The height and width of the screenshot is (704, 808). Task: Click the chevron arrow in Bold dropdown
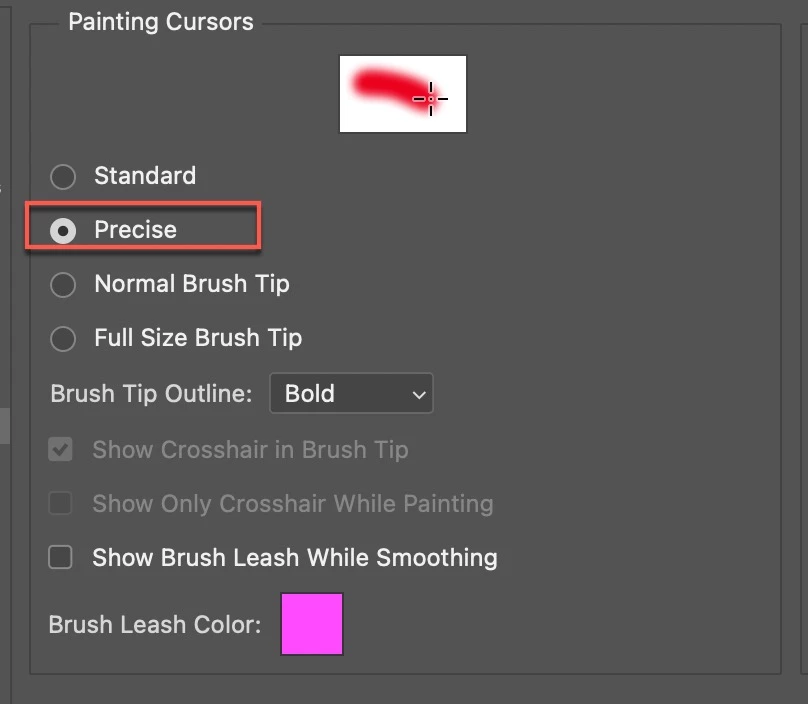point(419,395)
